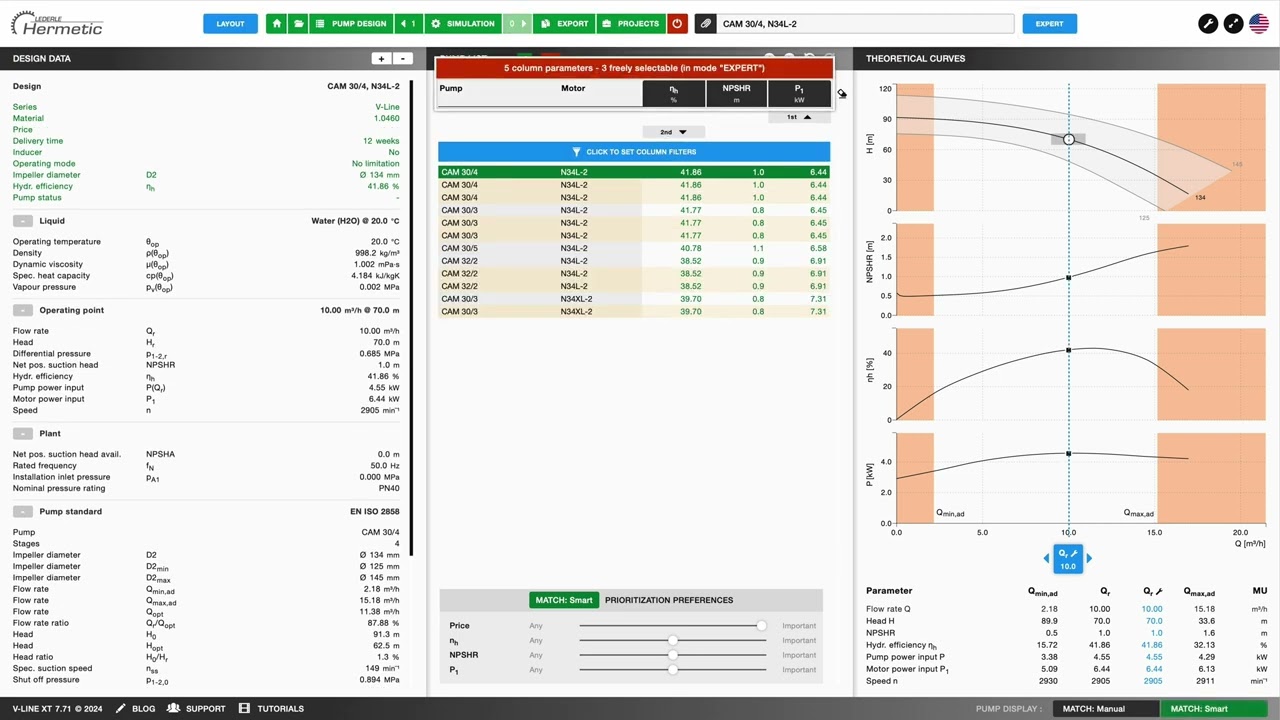Image resolution: width=1280 pixels, height=720 pixels.
Task: Step back using the left arrow 1 button
Action: [x=408, y=24]
